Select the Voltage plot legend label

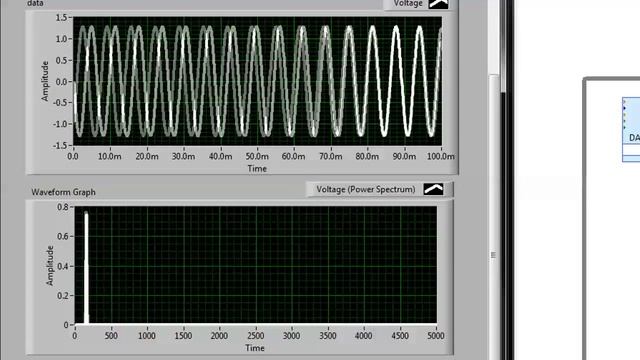coord(408,4)
